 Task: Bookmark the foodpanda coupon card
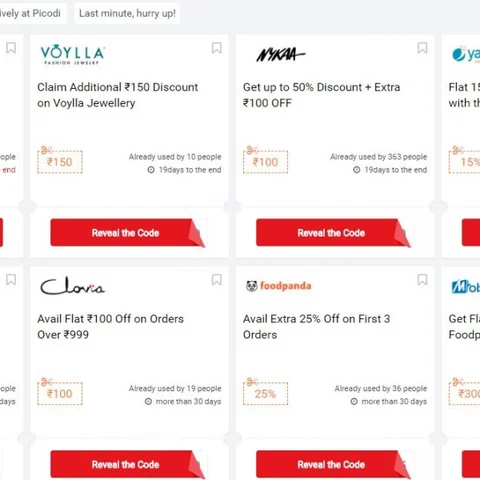pos(422,280)
